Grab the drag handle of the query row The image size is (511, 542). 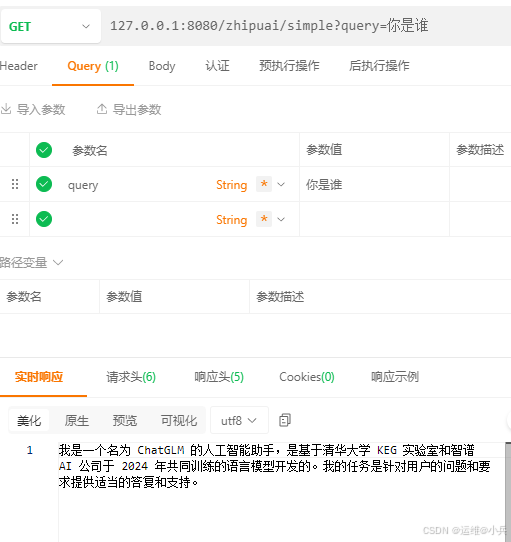point(15,184)
